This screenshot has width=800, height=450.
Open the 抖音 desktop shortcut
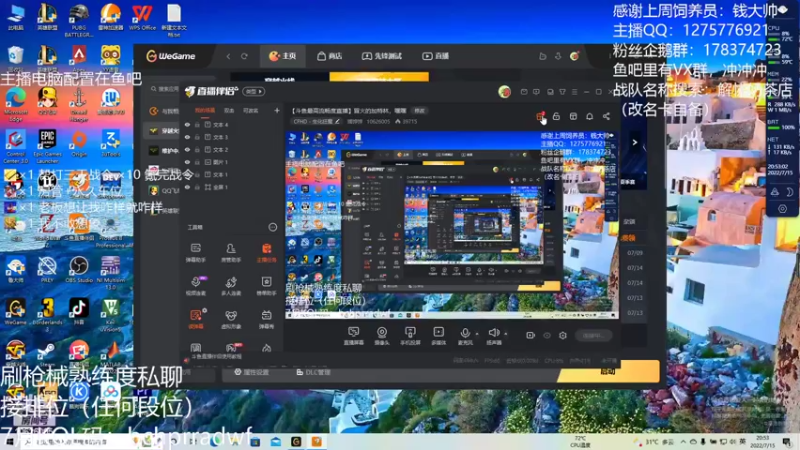79,312
